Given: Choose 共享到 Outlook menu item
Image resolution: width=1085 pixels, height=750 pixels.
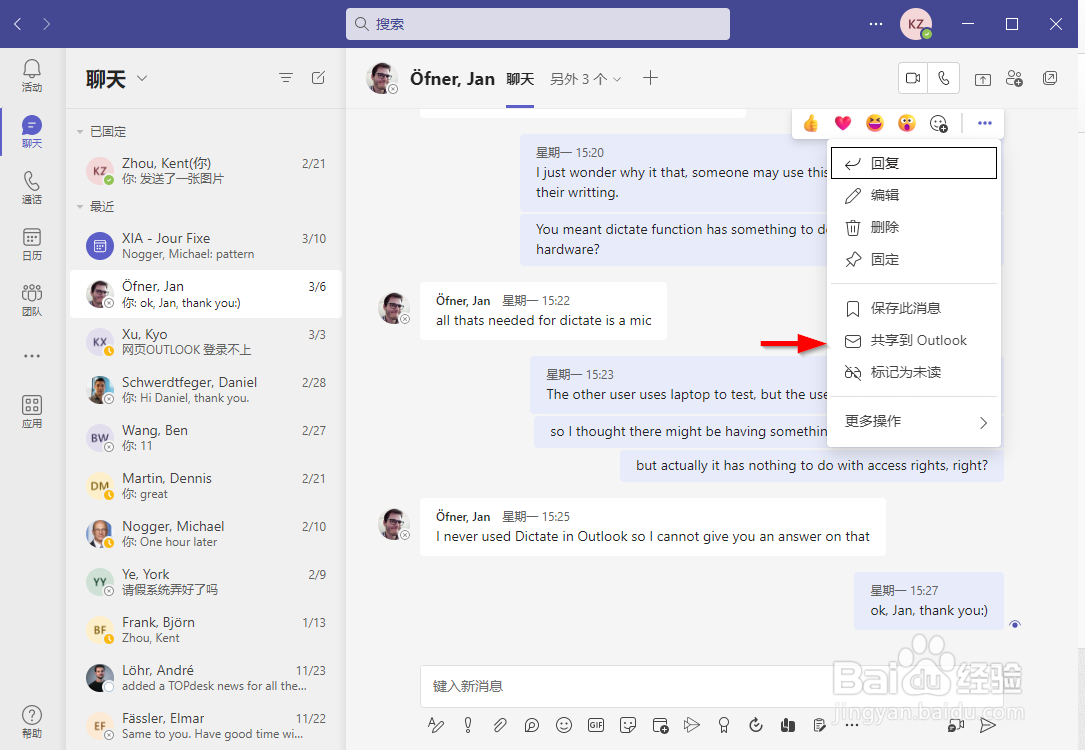Looking at the screenshot, I should [x=914, y=340].
